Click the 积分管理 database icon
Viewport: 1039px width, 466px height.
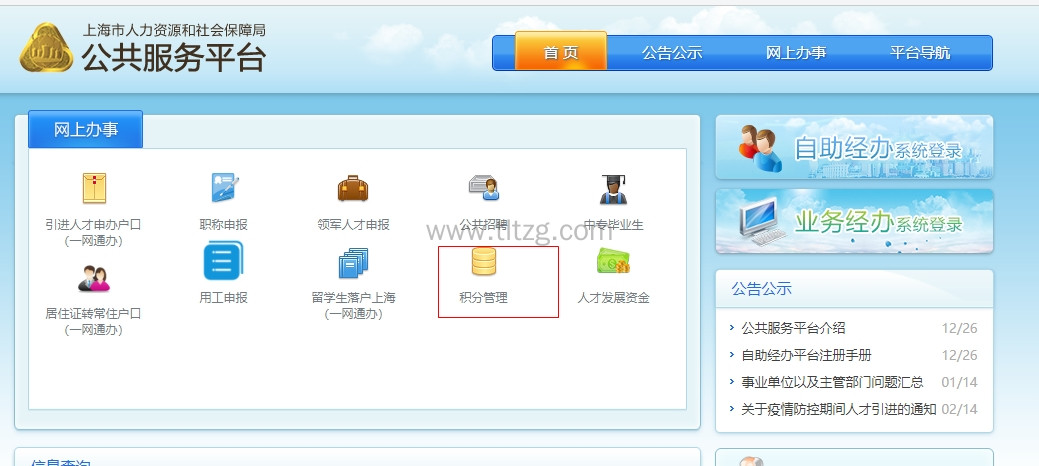click(484, 262)
